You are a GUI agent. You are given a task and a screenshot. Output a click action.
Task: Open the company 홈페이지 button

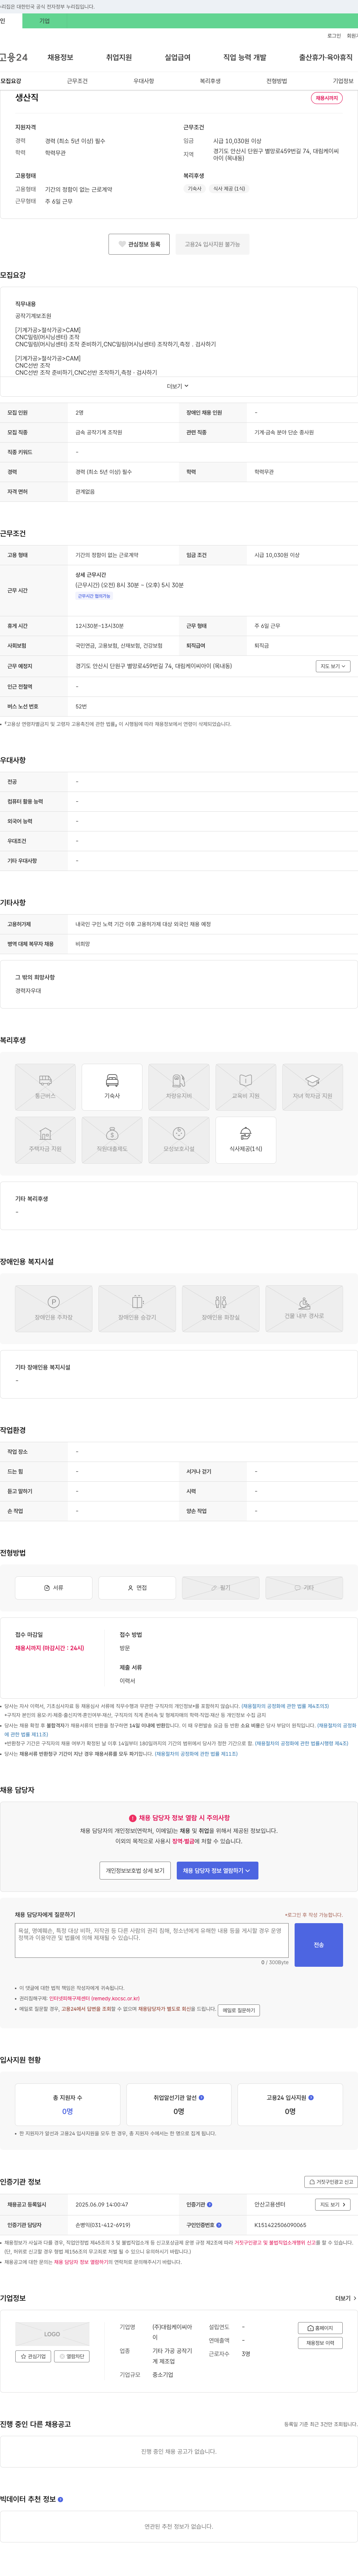pos(320,2328)
